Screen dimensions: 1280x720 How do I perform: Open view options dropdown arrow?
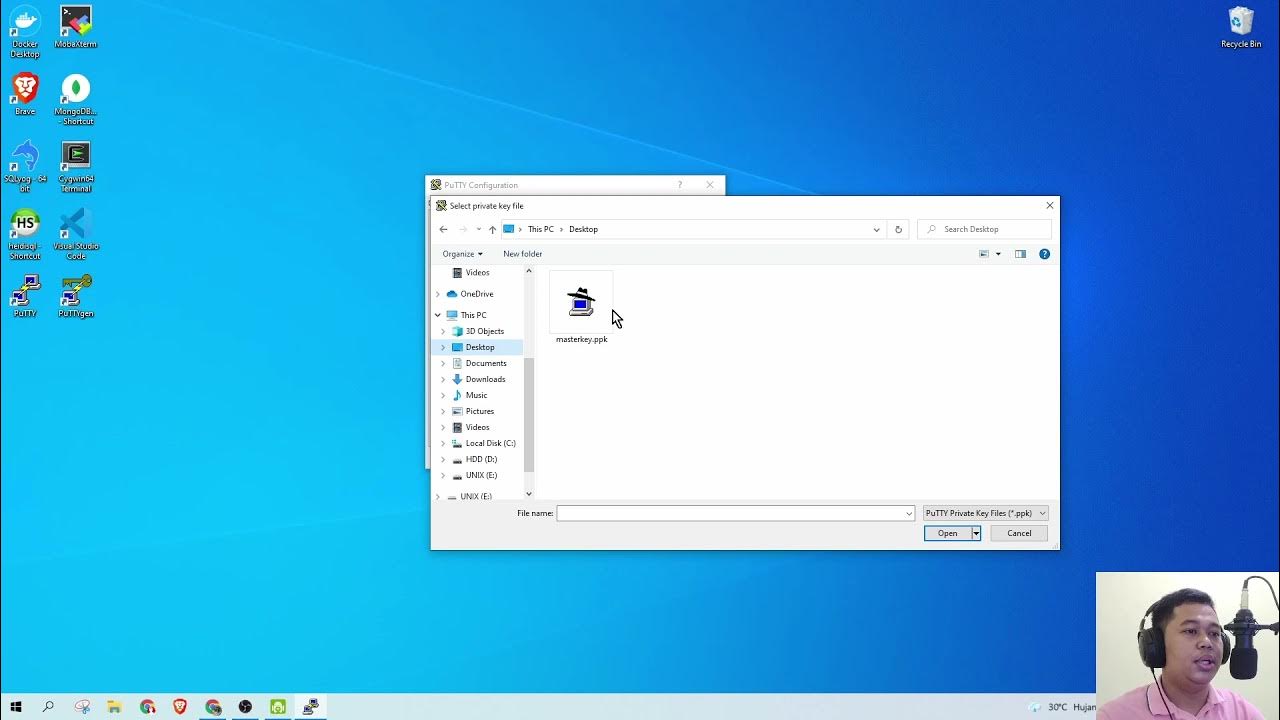tap(998, 254)
